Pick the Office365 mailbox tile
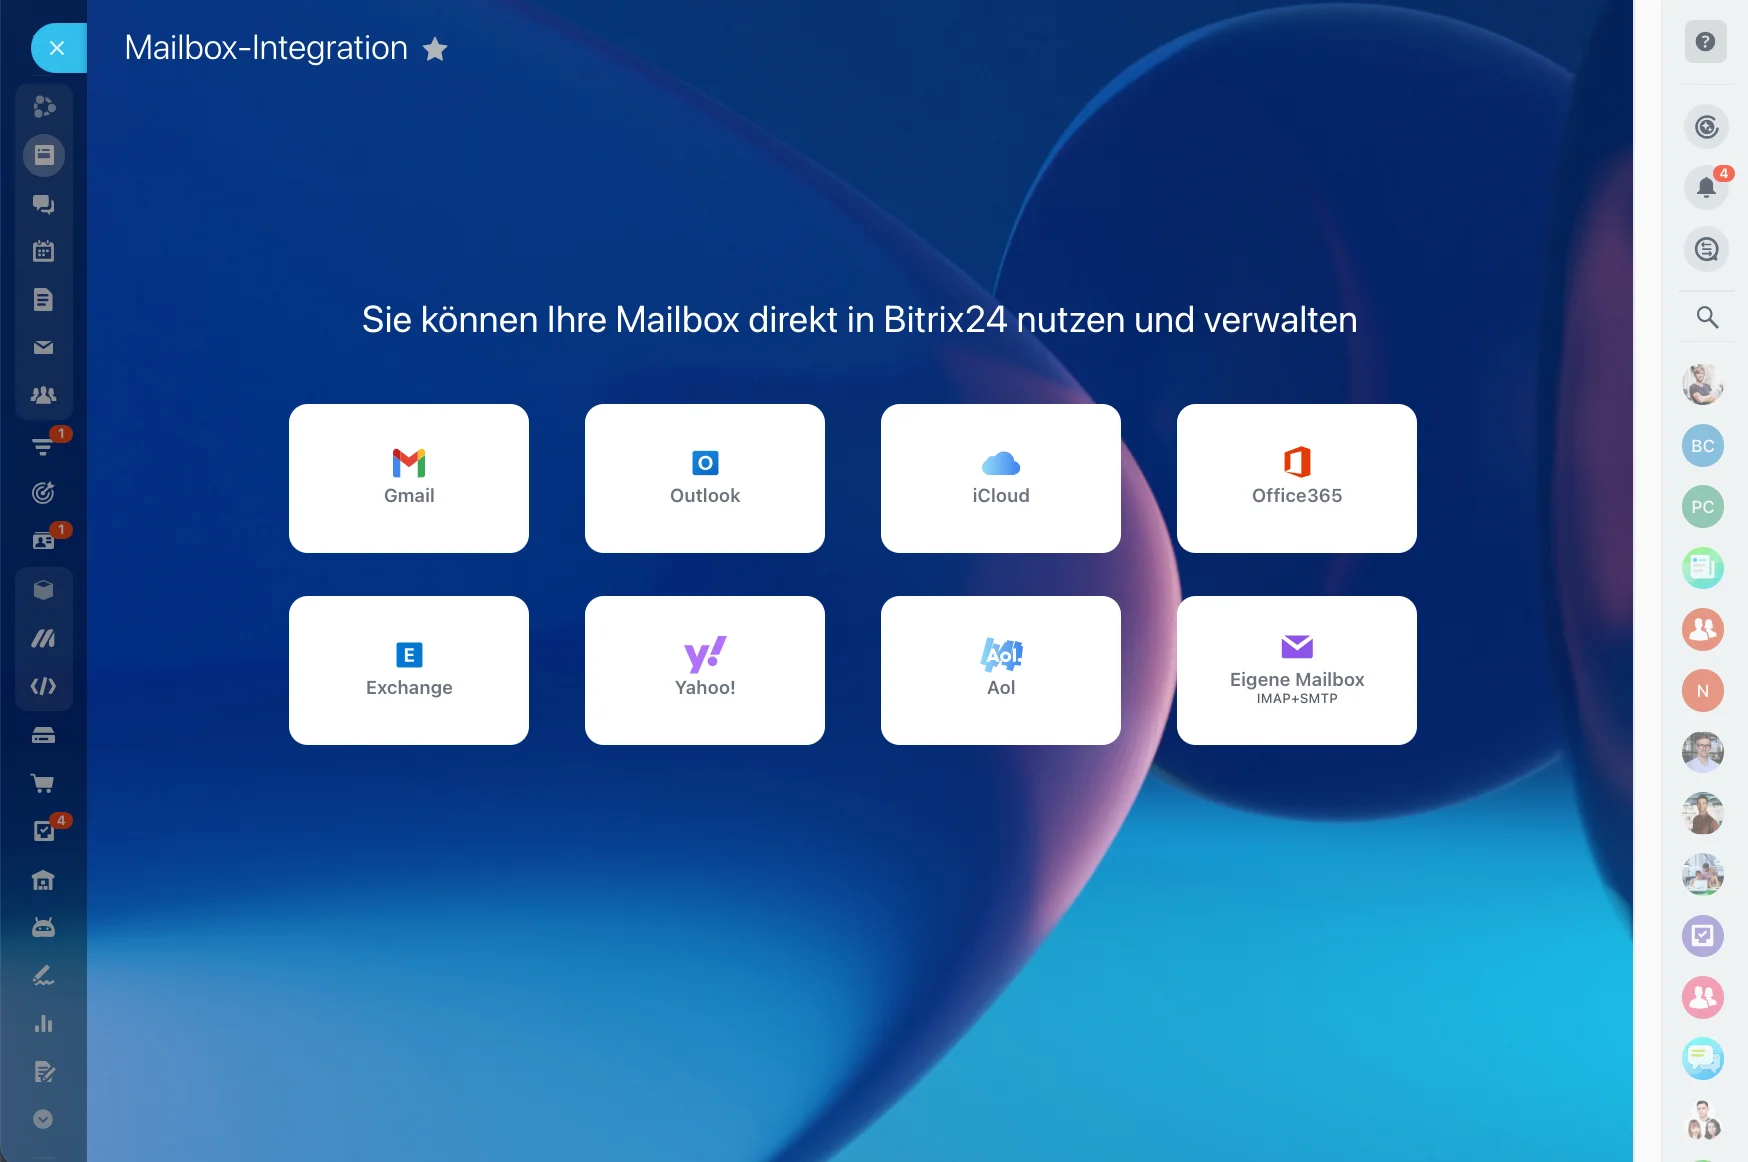This screenshot has height=1162, width=1748. click(x=1296, y=478)
